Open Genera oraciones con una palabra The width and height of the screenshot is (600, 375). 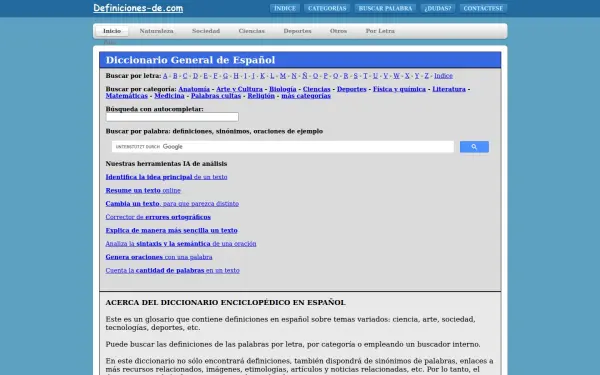tap(159, 257)
